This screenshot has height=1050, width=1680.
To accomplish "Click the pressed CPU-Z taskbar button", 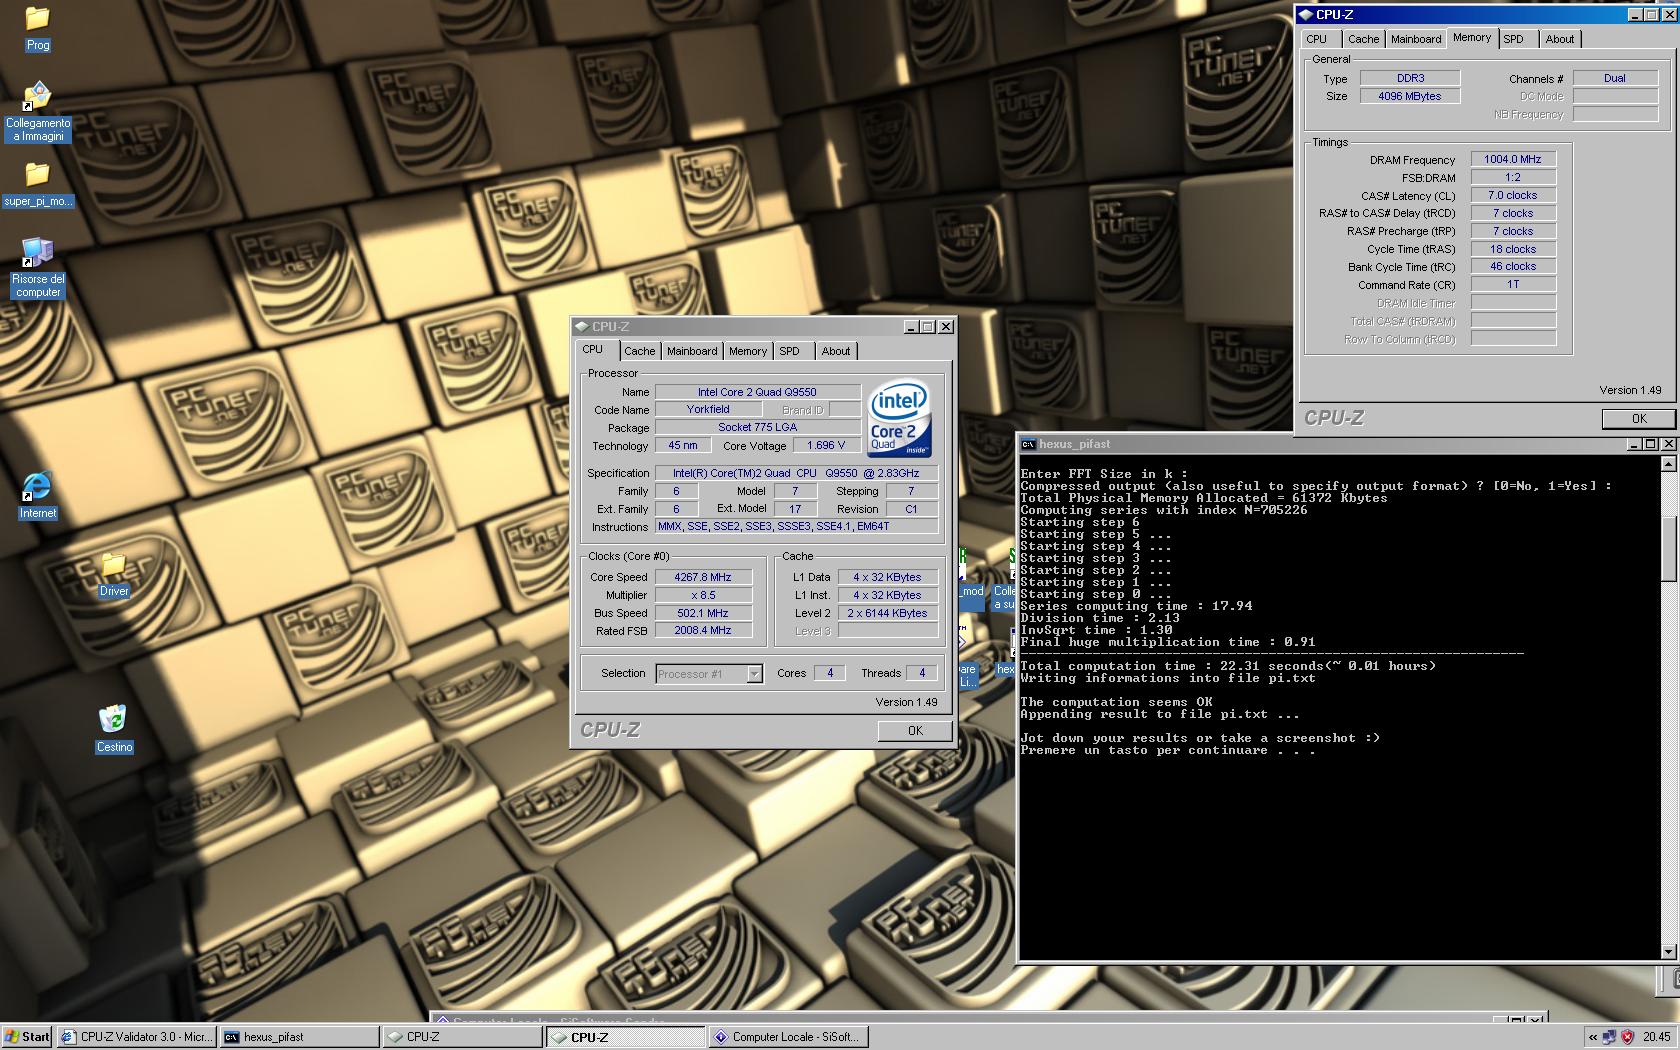I will tap(625, 1037).
